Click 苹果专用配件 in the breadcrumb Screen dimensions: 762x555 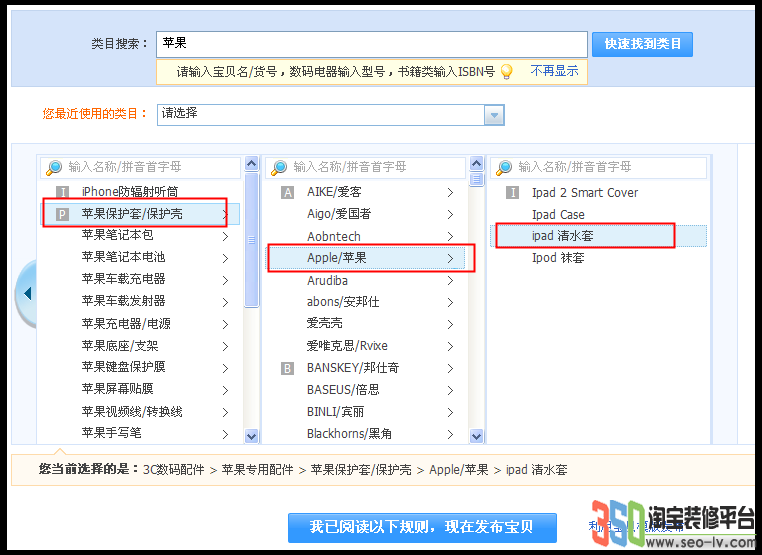pos(258,469)
